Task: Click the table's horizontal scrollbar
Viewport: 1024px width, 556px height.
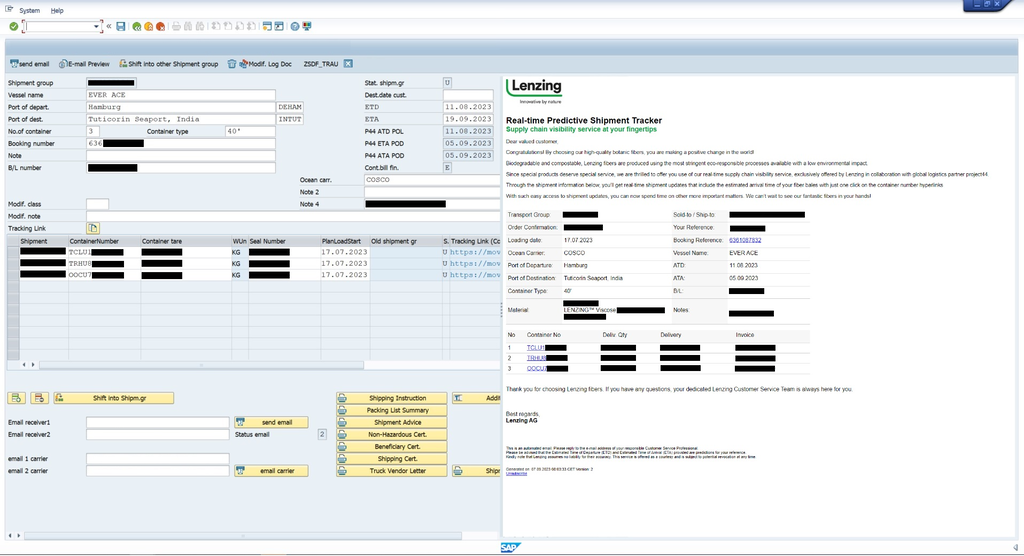Action: tap(201, 365)
